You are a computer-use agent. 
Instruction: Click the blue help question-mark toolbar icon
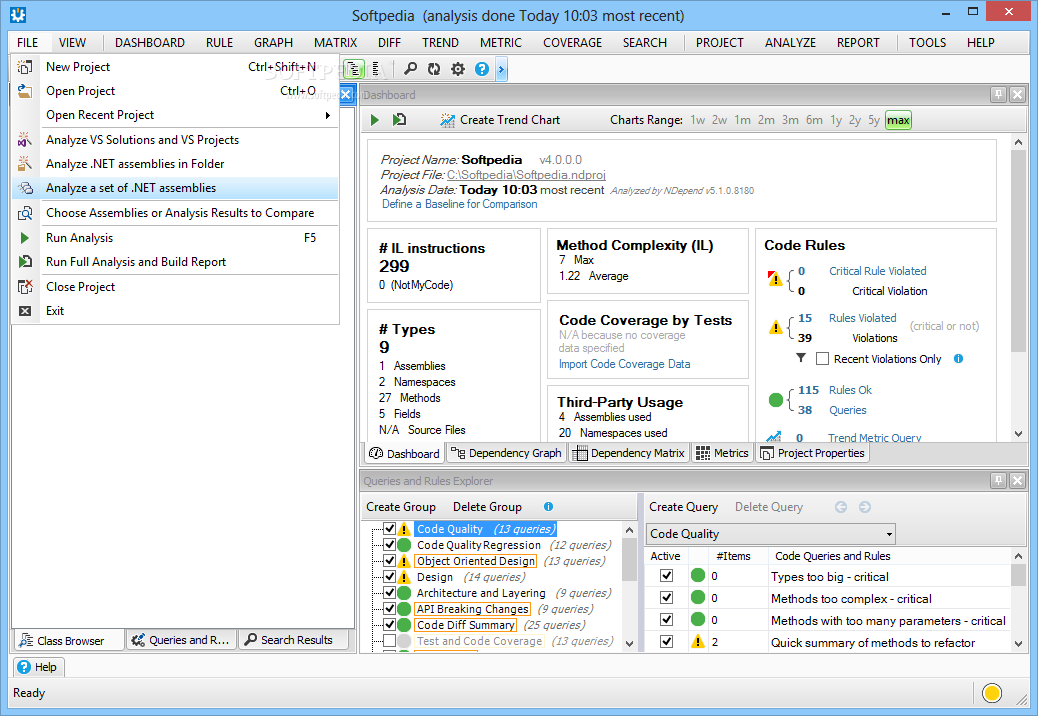point(482,69)
